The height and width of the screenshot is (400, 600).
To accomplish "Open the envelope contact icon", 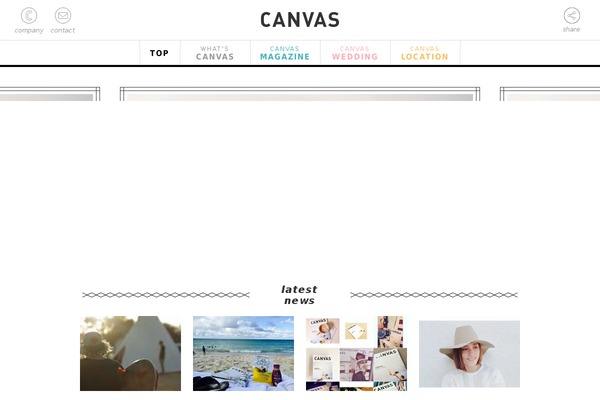I will click(x=63, y=16).
